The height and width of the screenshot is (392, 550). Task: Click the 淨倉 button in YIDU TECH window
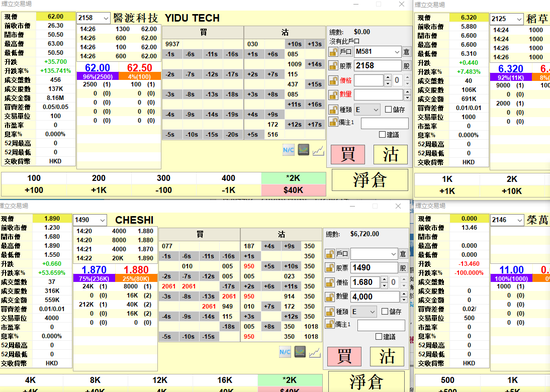pyautogui.click(x=370, y=180)
